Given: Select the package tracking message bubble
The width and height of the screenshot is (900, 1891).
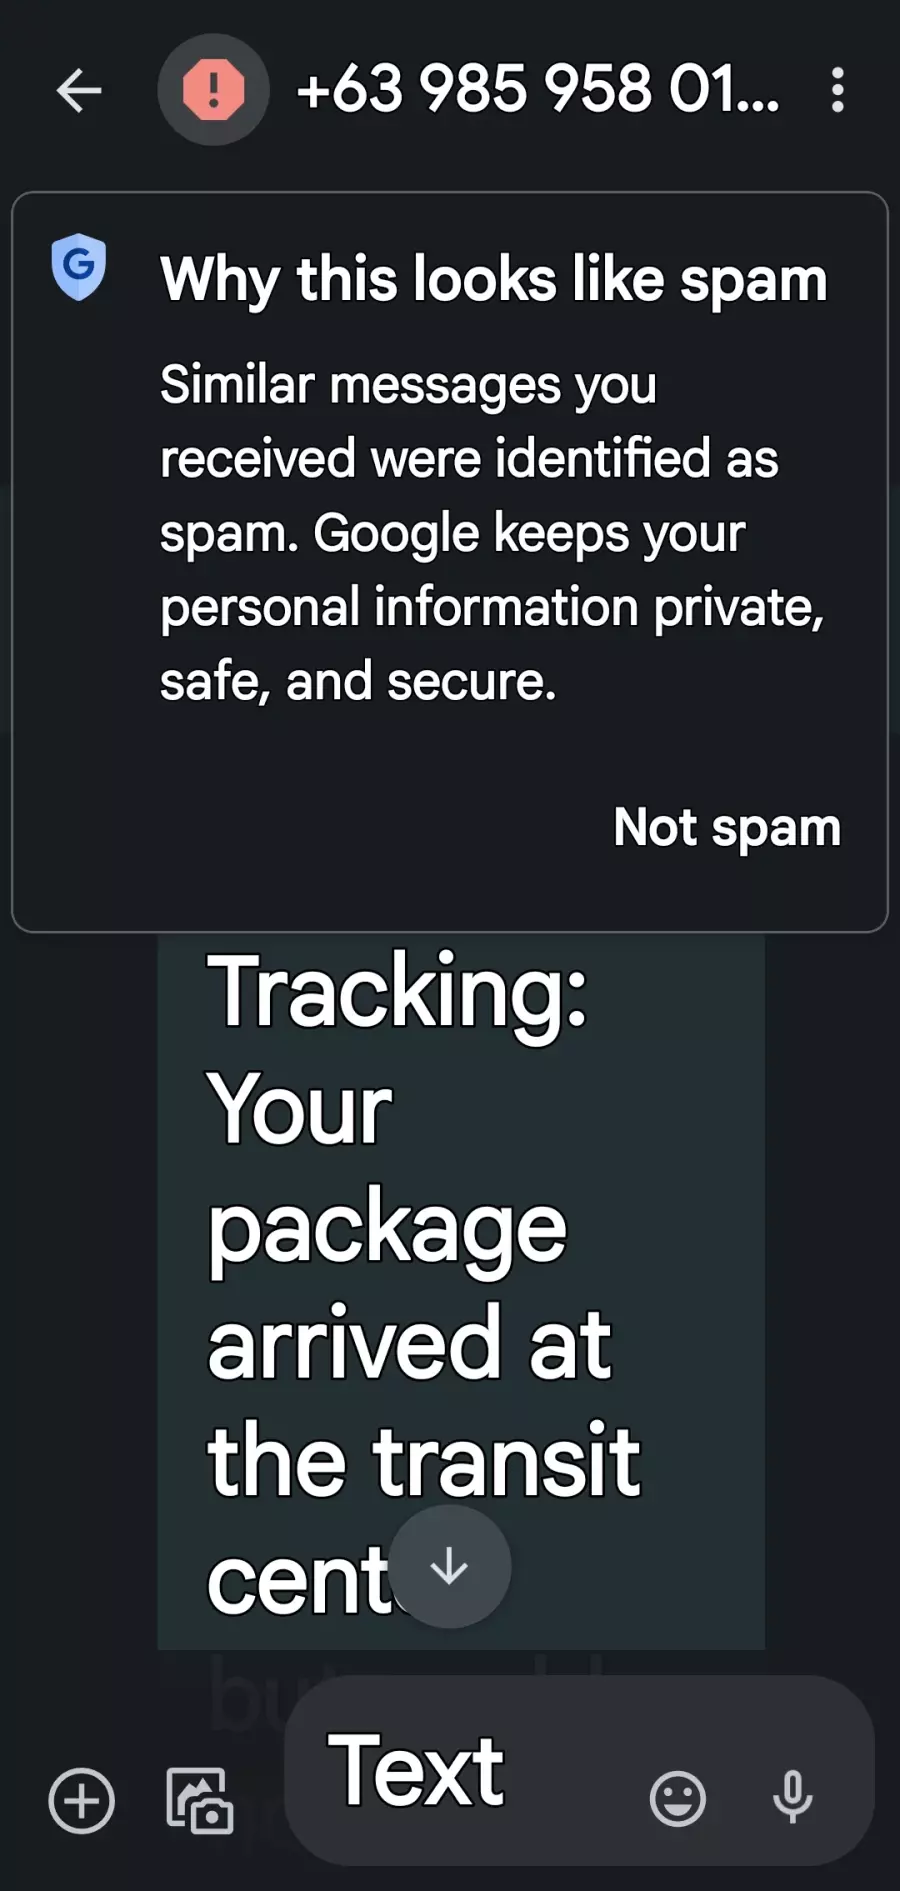Looking at the screenshot, I should 461,1291.
